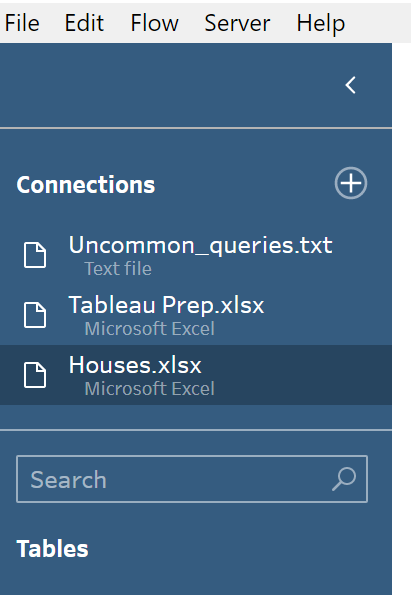Viewport: 411px width, 595px height.
Task: Click 'Microsoft Excel' label under Houses.xlsx
Action: [x=150, y=389]
